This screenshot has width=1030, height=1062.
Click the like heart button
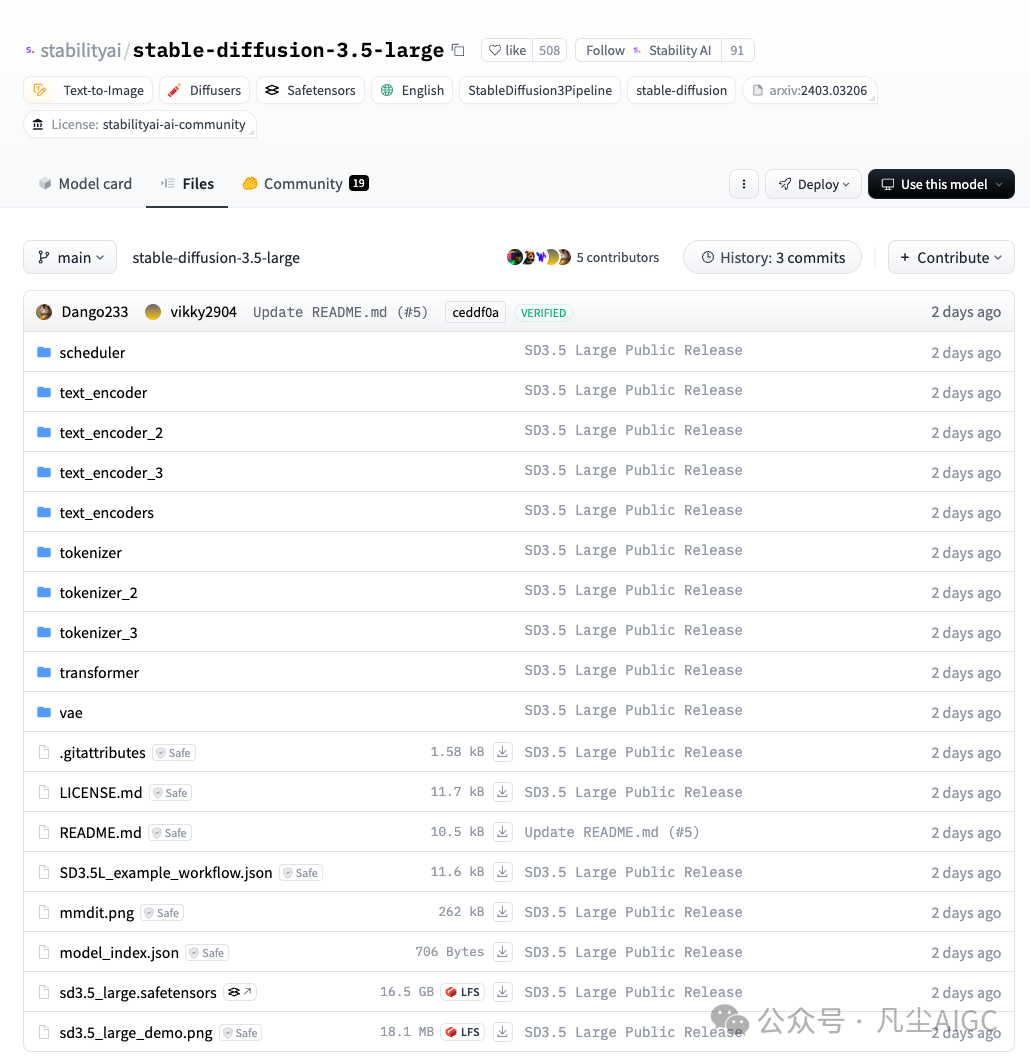[x=507, y=50]
